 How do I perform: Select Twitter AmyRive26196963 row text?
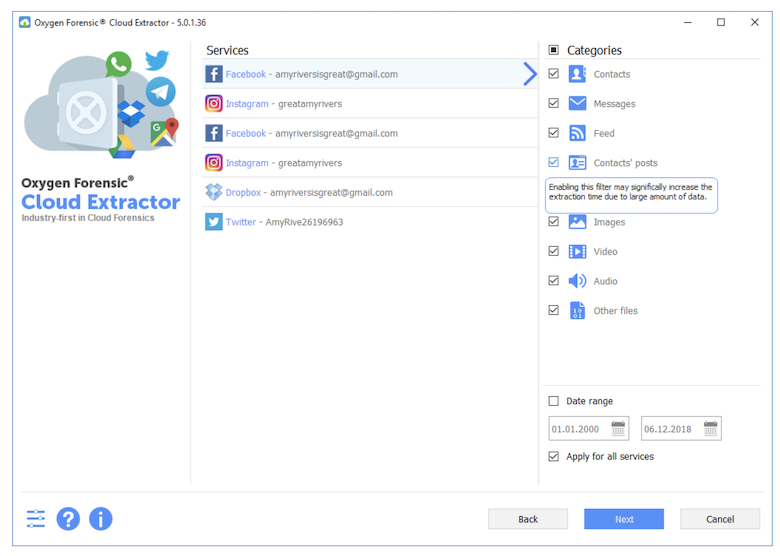[285, 222]
